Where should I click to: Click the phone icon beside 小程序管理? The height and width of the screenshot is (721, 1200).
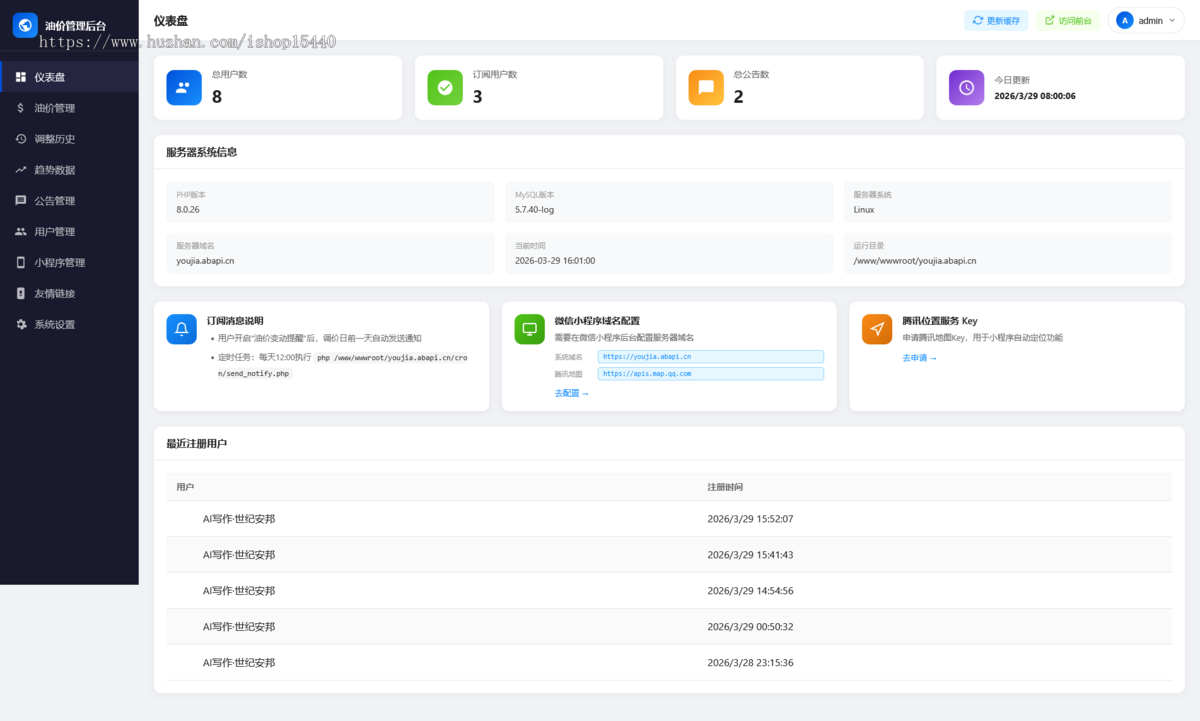pos(21,263)
